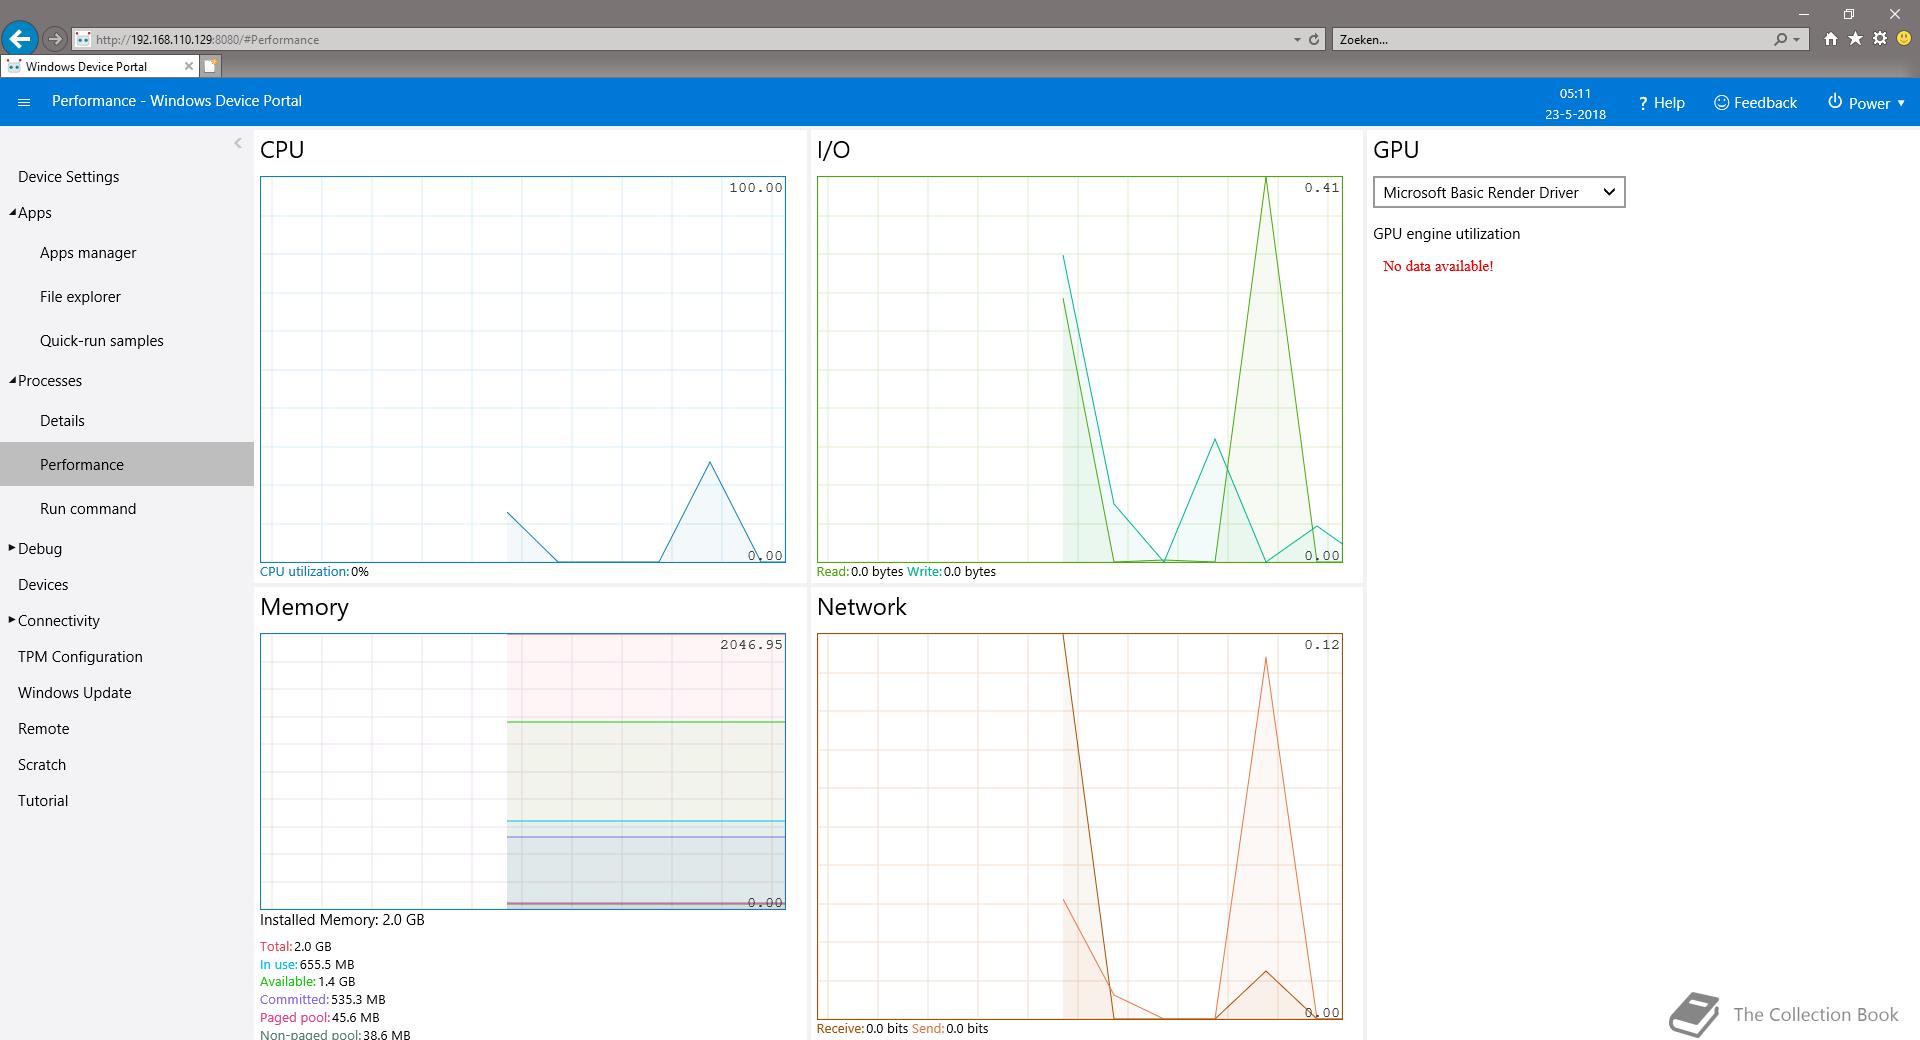The image size is (1920, 1040).
Task: Open the browser home icon
Action: (x=1830, y=39)
